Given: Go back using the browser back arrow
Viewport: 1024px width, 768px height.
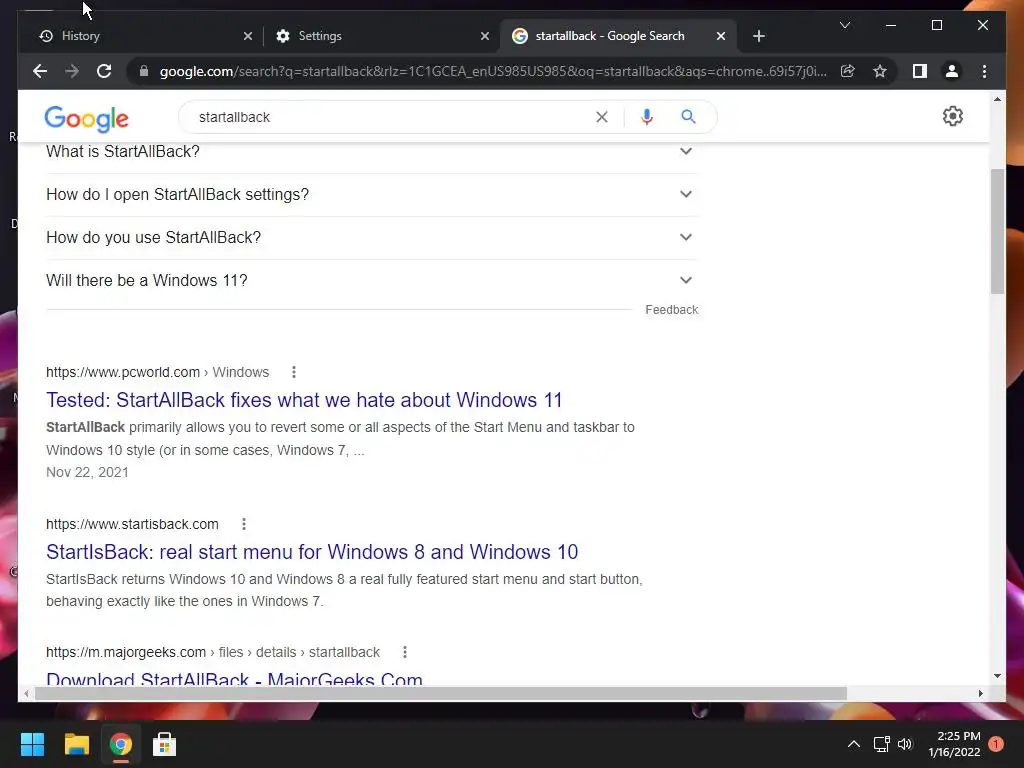Looking at the screenshot, I should [x=40, y=71].
